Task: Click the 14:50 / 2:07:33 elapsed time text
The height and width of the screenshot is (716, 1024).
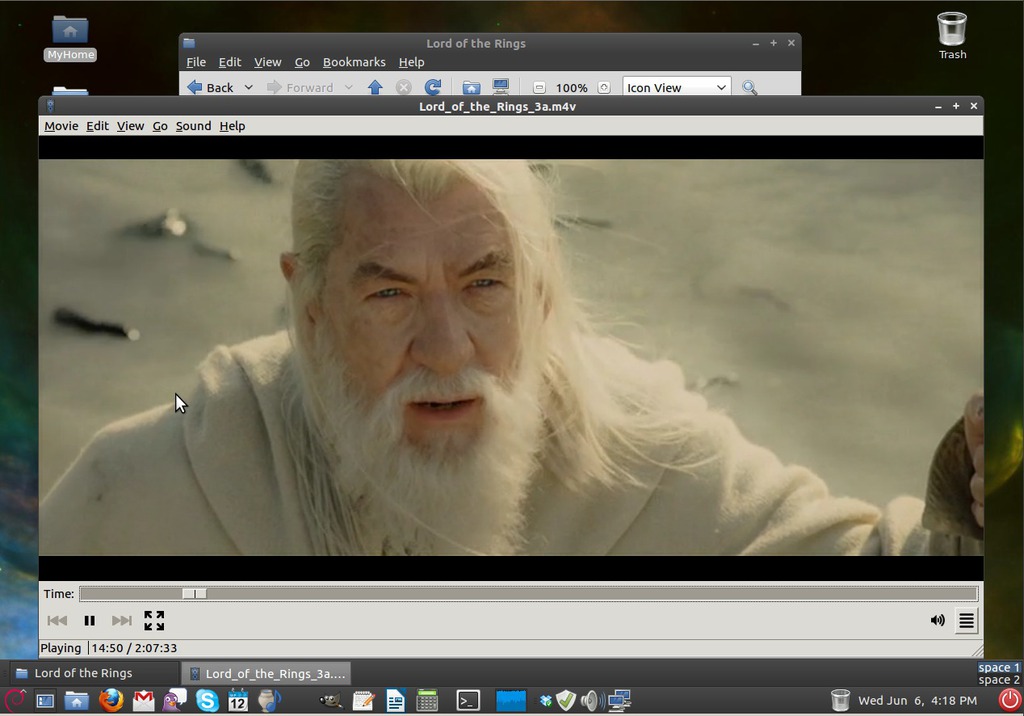Action: tap(134, 648)
